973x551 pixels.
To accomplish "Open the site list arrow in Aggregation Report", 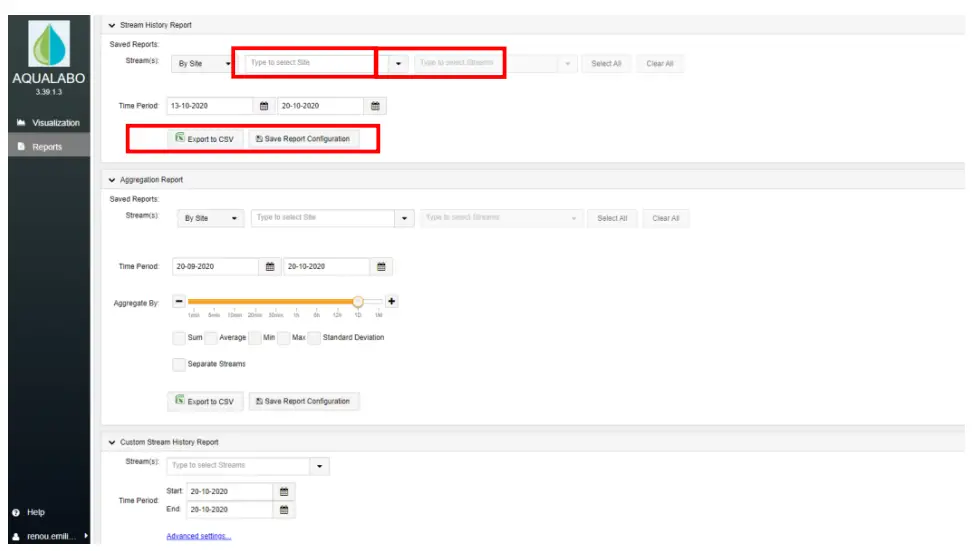I will coord(405,218).
